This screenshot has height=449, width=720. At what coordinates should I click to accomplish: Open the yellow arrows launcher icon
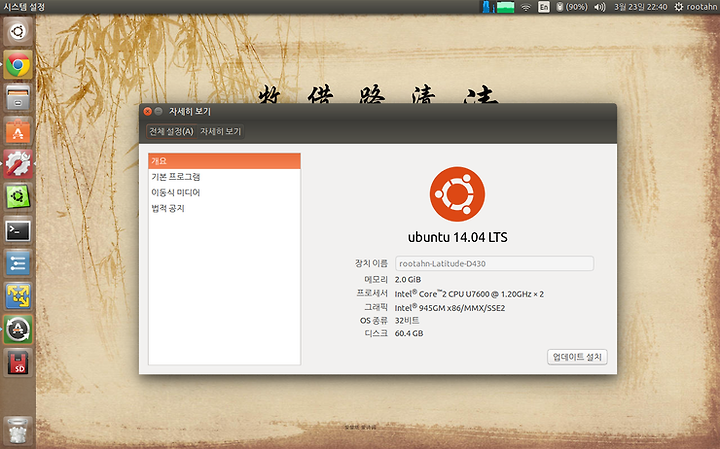pyautogui.click(x=18, y=297)
